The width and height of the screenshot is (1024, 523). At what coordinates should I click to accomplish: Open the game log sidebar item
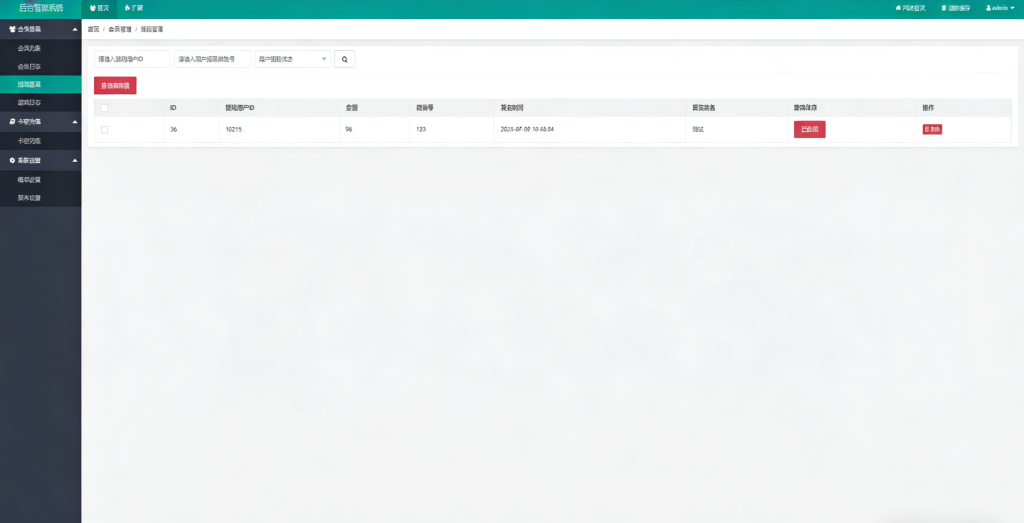click(x=30, y=102)
